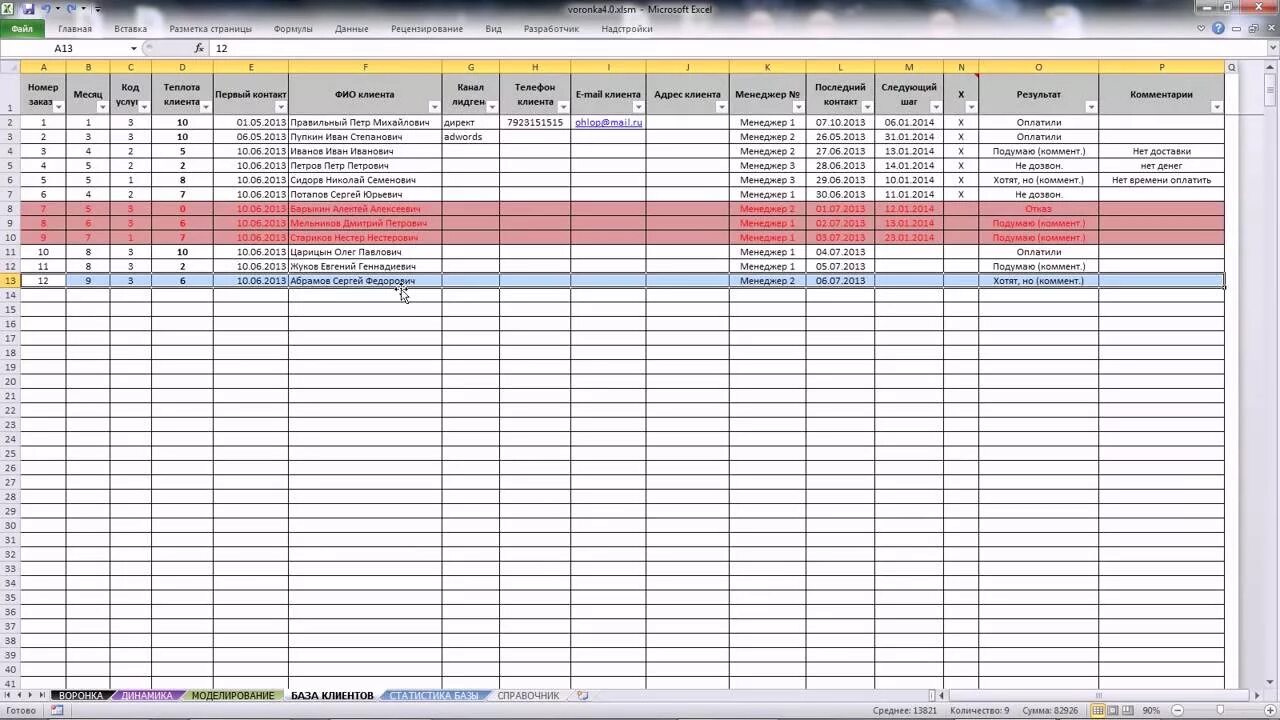Viewport: 1280px width, 720px height.
Task: Go to first sheet with navigation arrow
Action: [x=8, y=695]
